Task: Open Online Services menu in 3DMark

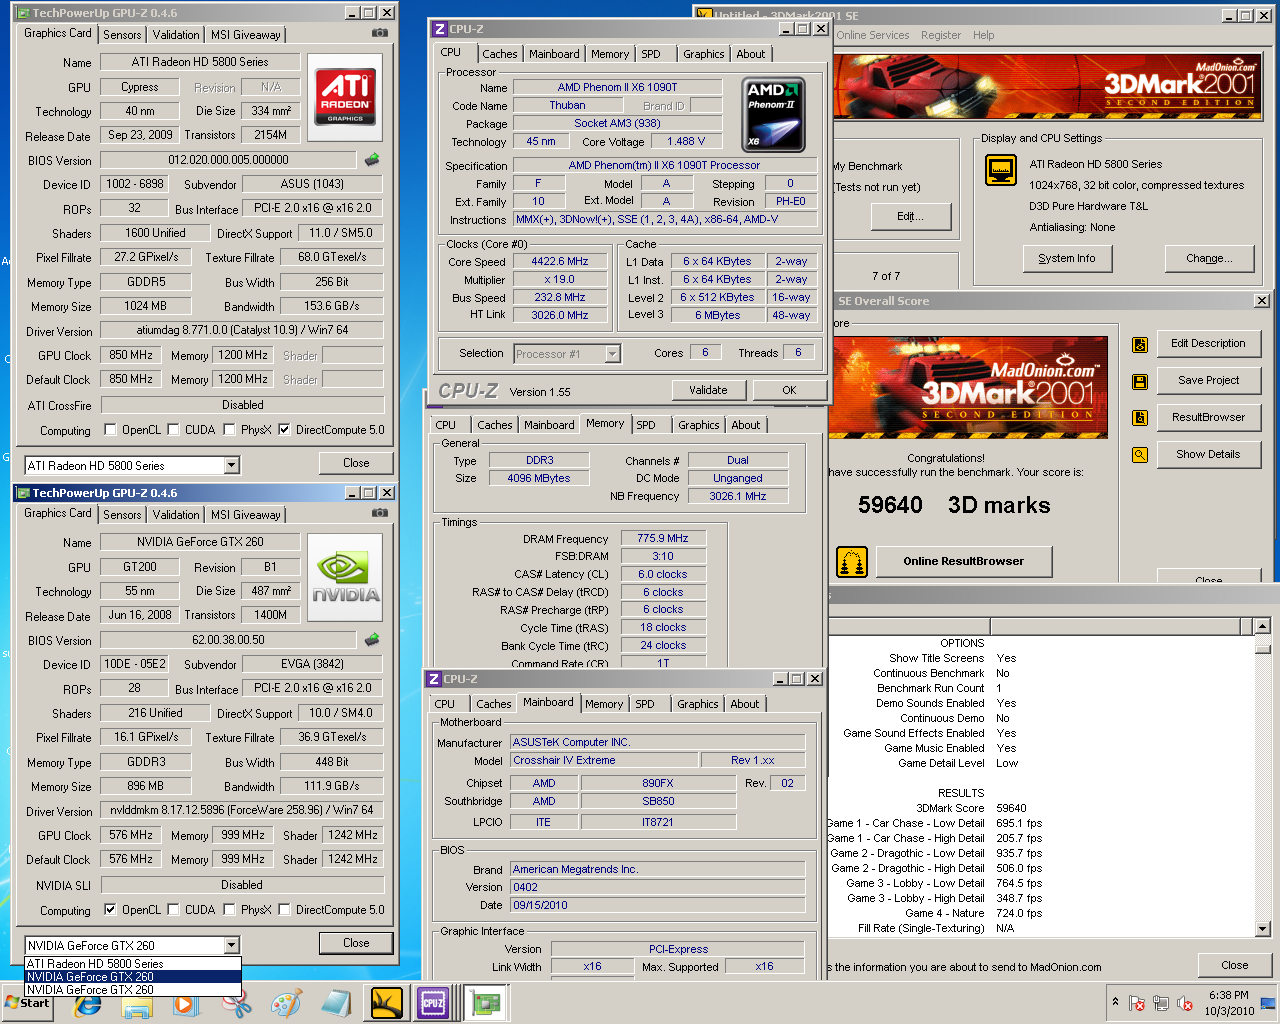Action: coord(873,35)
